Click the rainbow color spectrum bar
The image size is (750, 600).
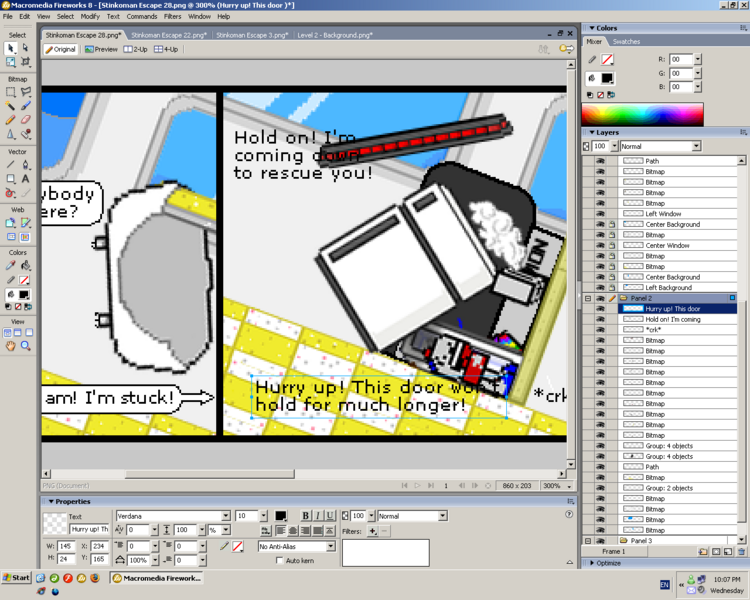point(642,113)
